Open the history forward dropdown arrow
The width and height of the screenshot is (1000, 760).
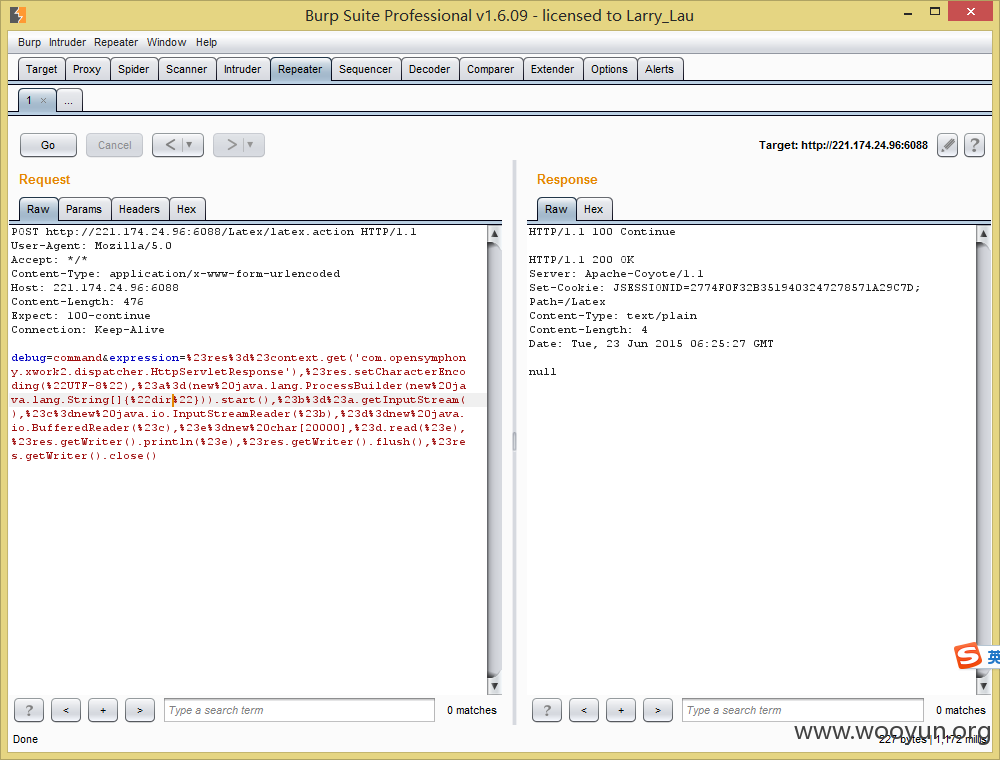(251, 145)
